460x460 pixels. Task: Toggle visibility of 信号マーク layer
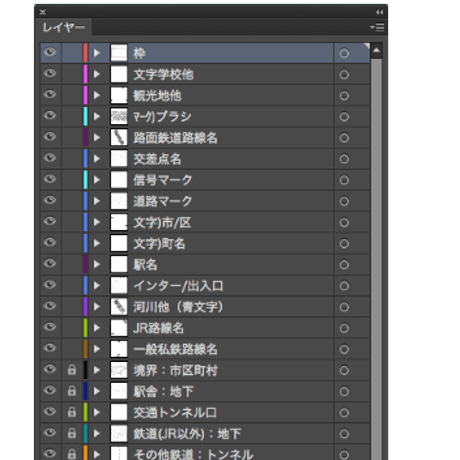50,179
